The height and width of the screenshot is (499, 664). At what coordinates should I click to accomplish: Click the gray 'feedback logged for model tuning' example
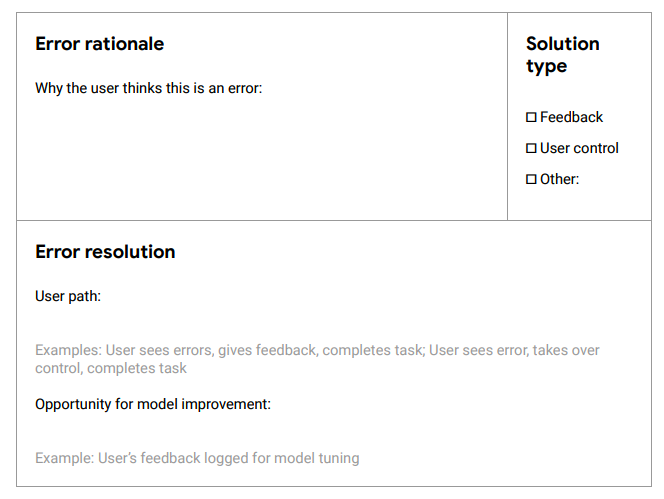(197, 458)
